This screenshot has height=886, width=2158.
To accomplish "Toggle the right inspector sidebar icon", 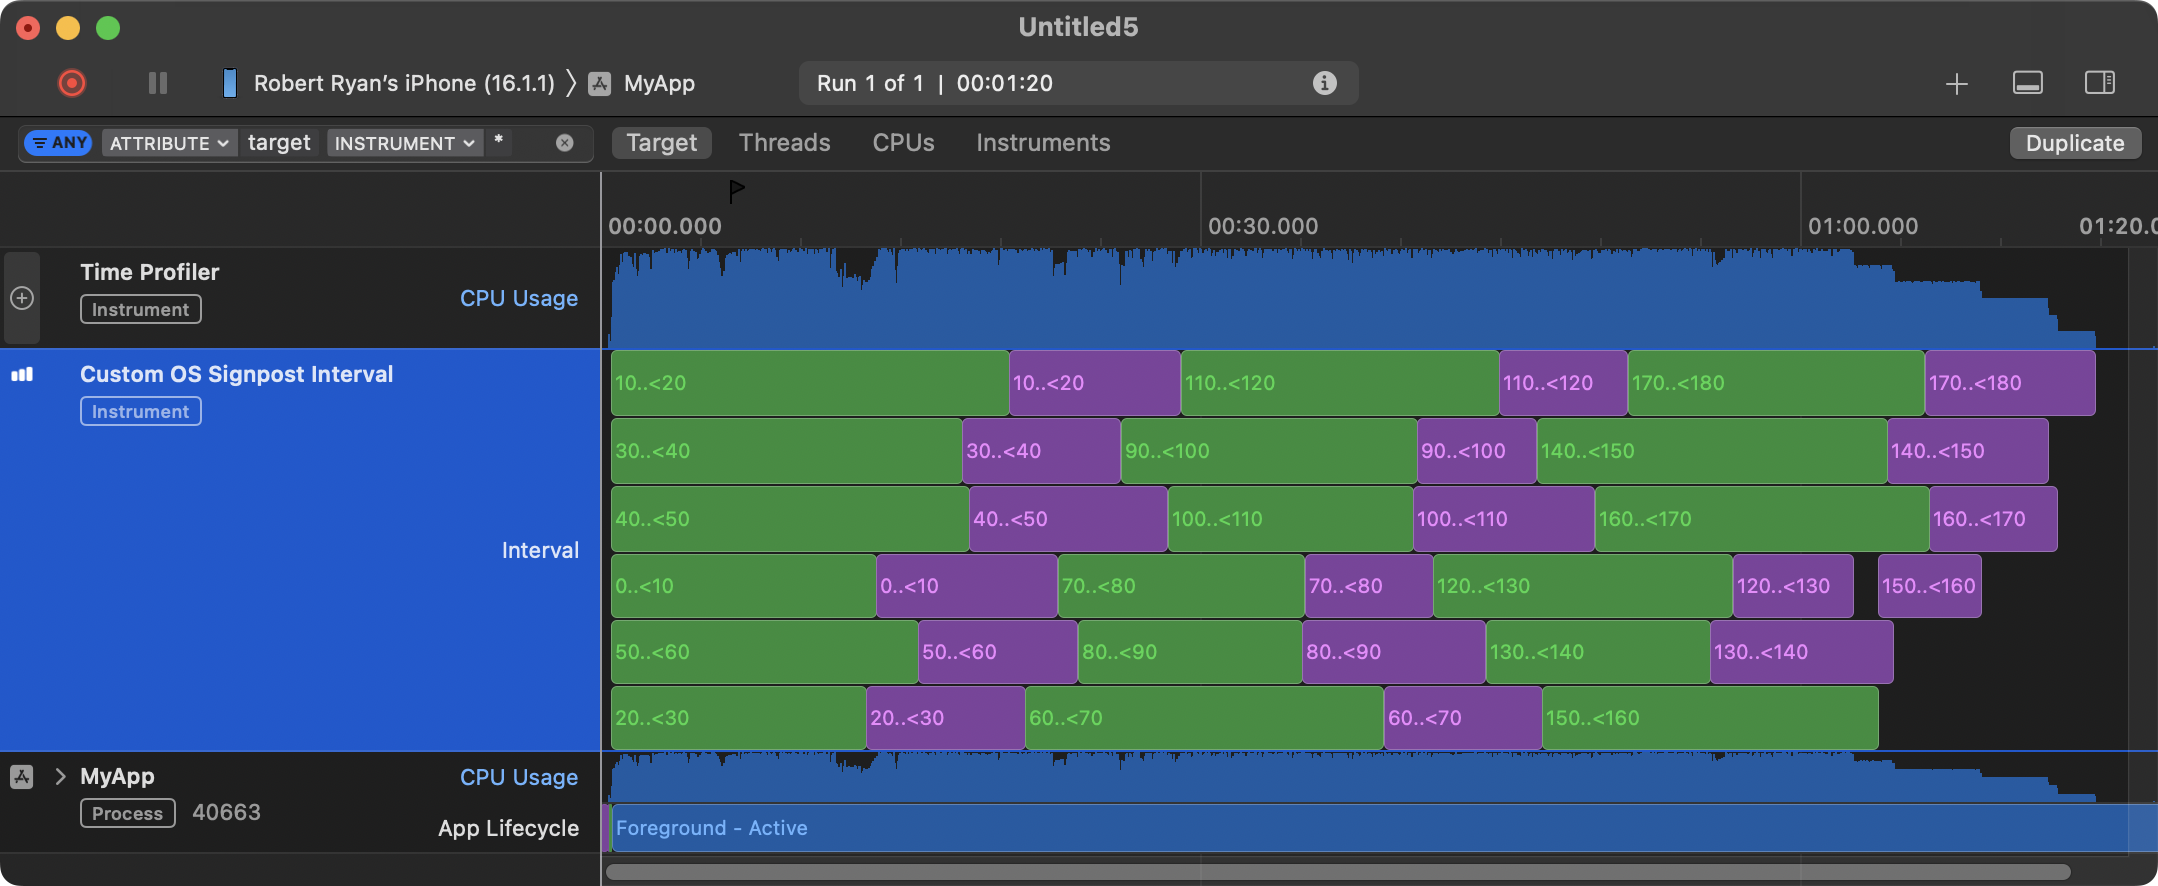I will click(2100, 83).
